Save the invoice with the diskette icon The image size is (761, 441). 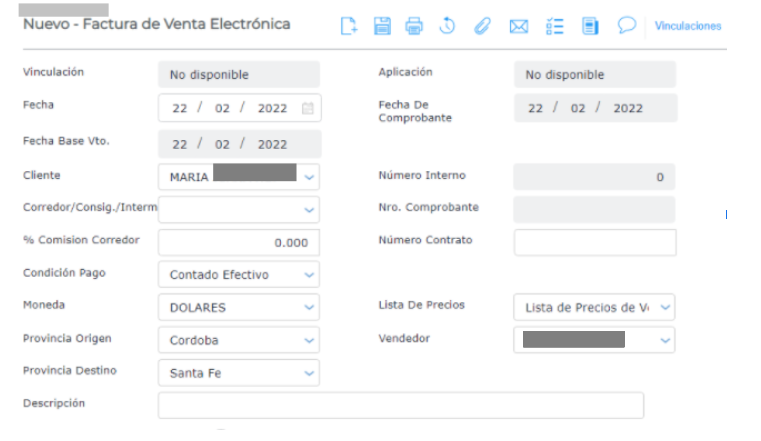pyautogui.click(x=382, y=27)
